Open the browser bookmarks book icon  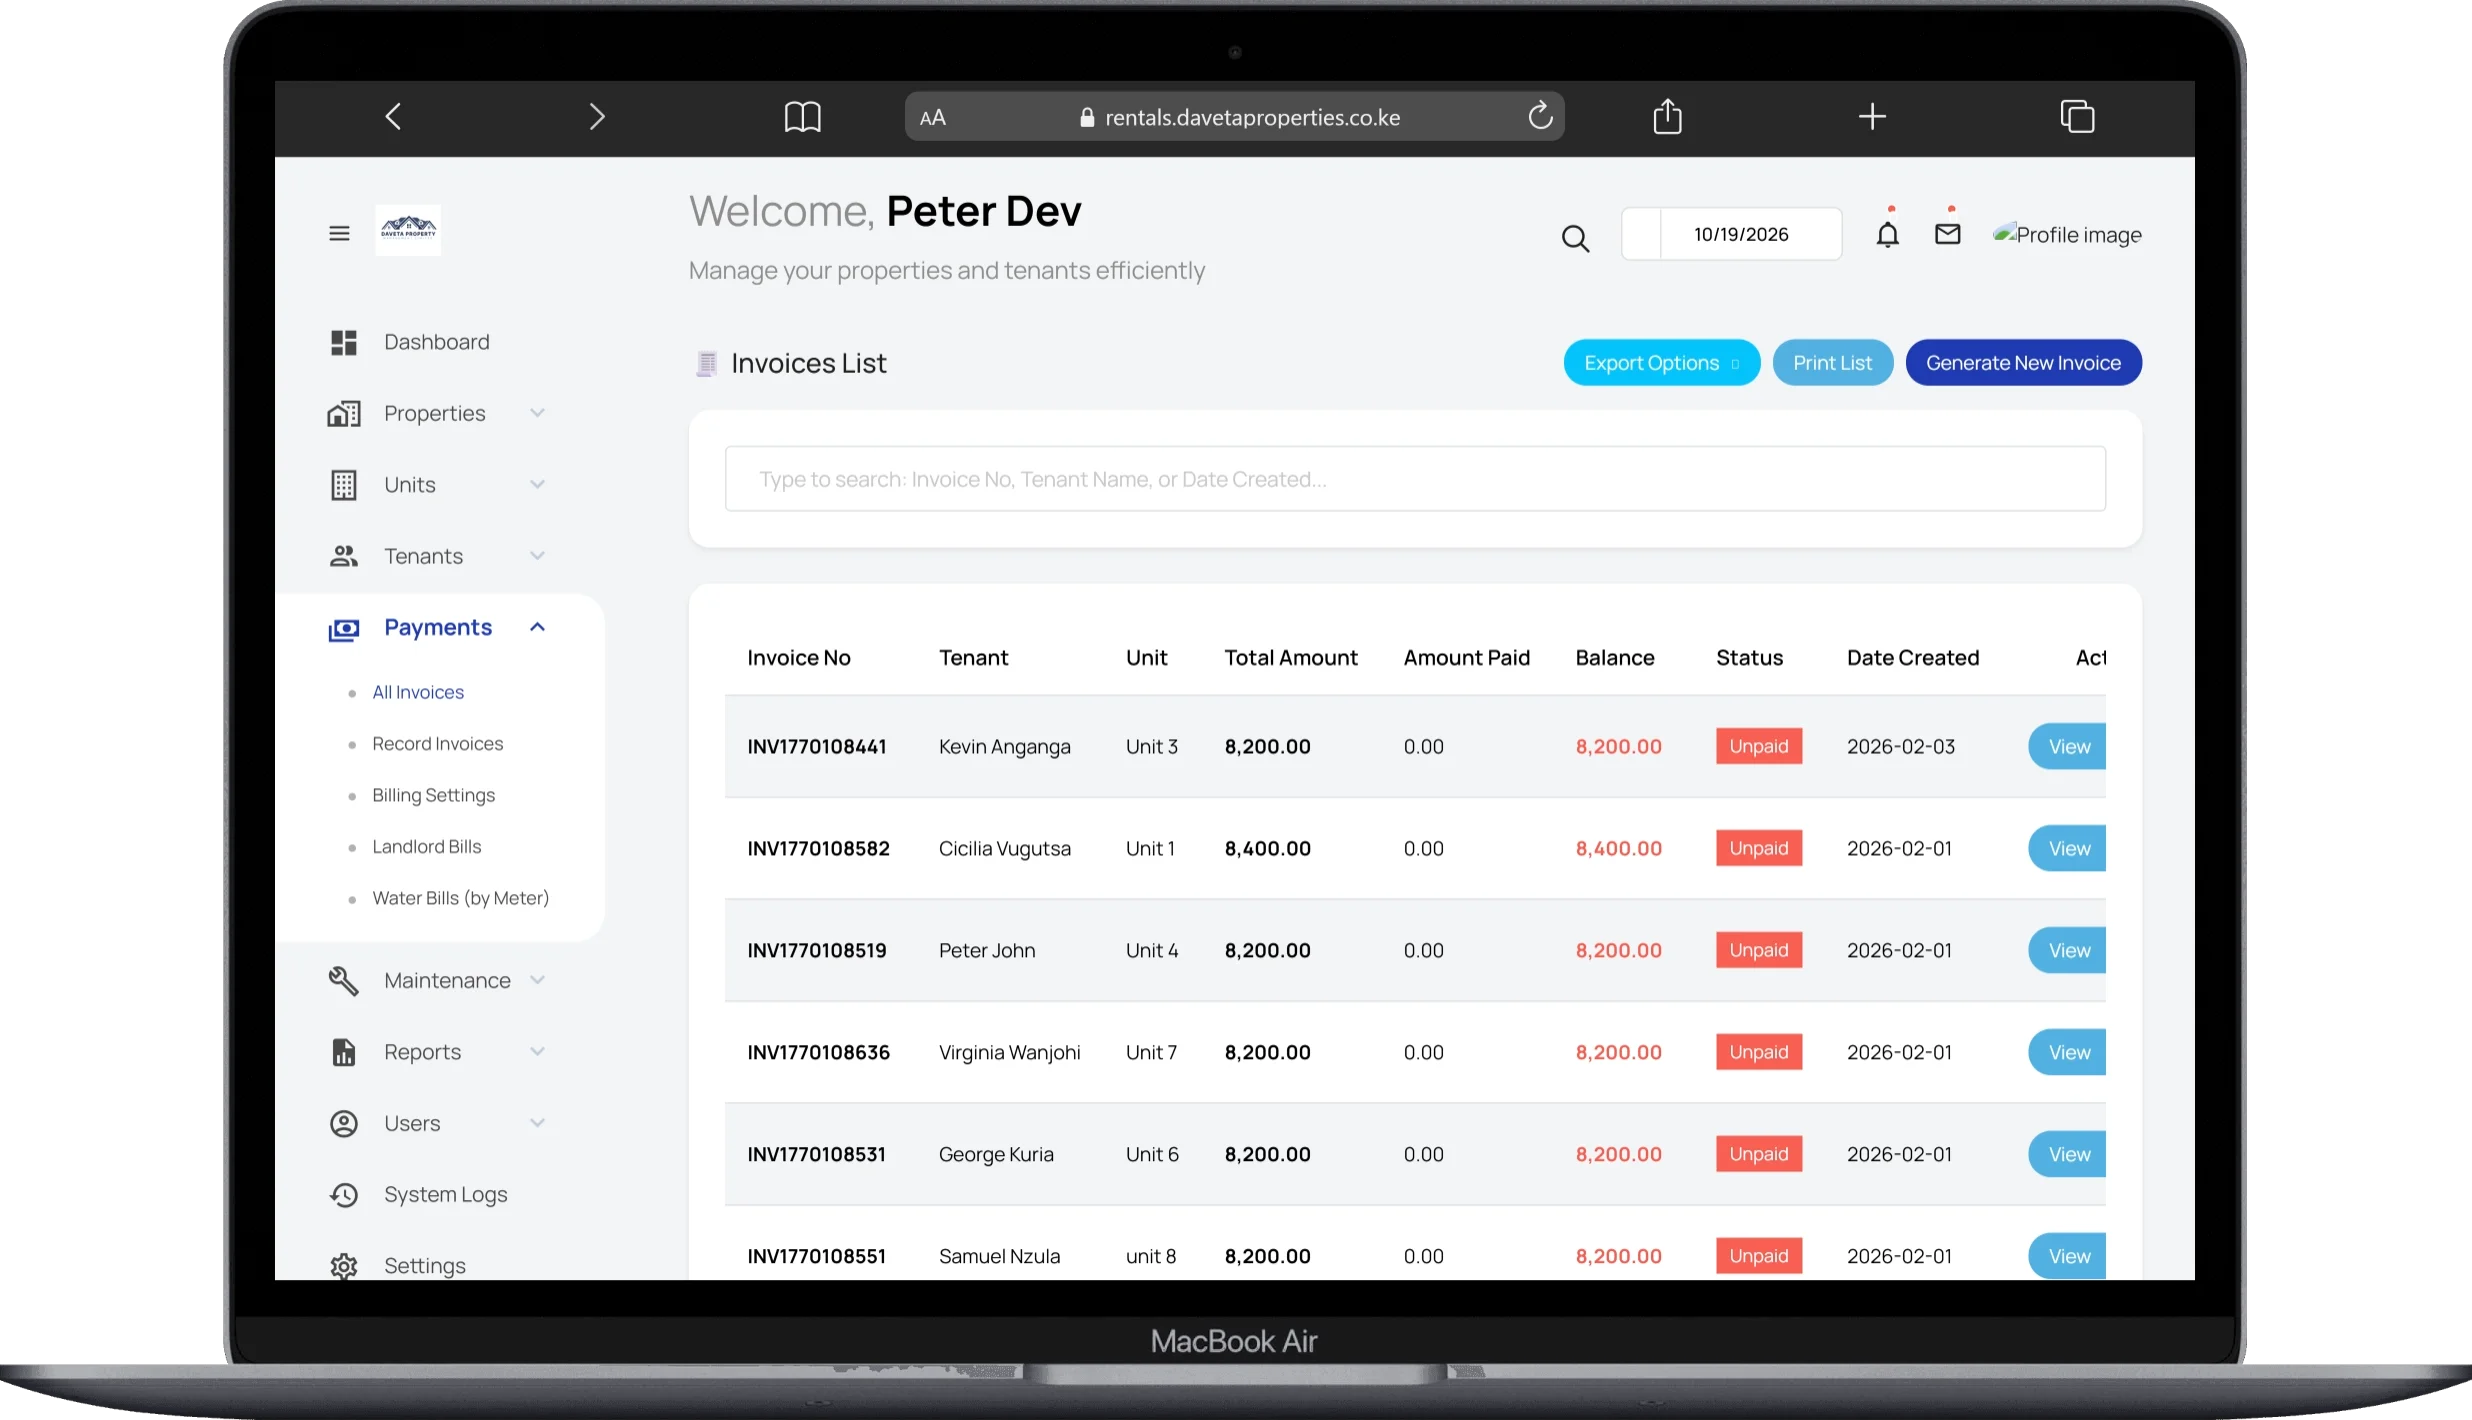[802, 117]
